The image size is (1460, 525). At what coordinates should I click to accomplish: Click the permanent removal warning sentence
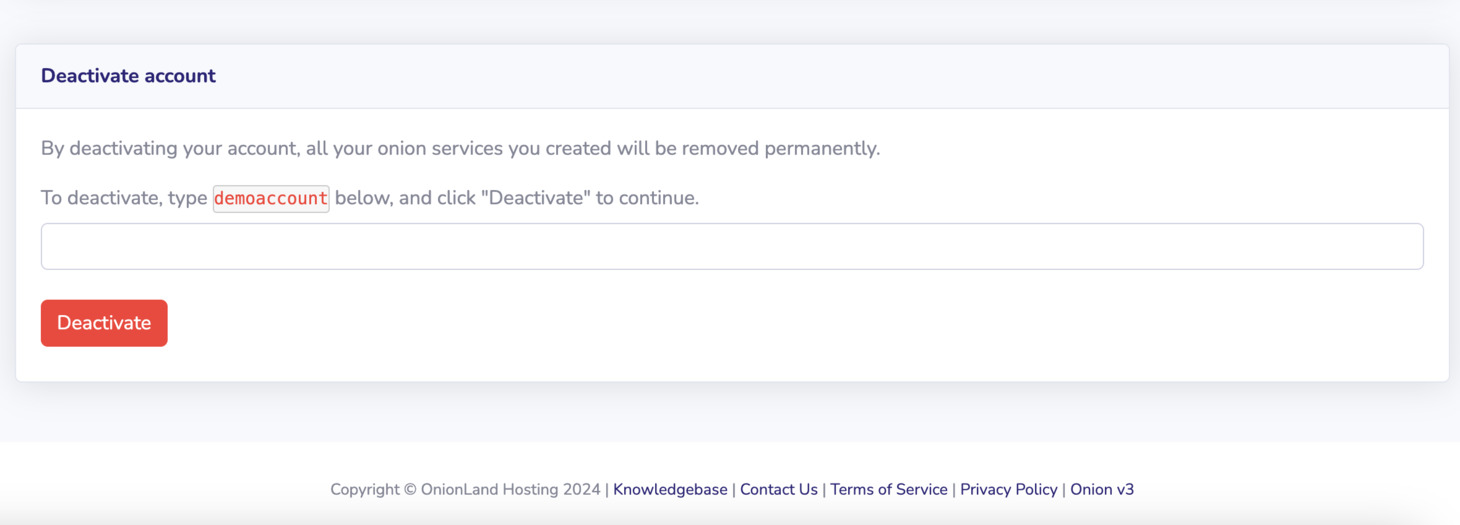[x=460, y=149]
